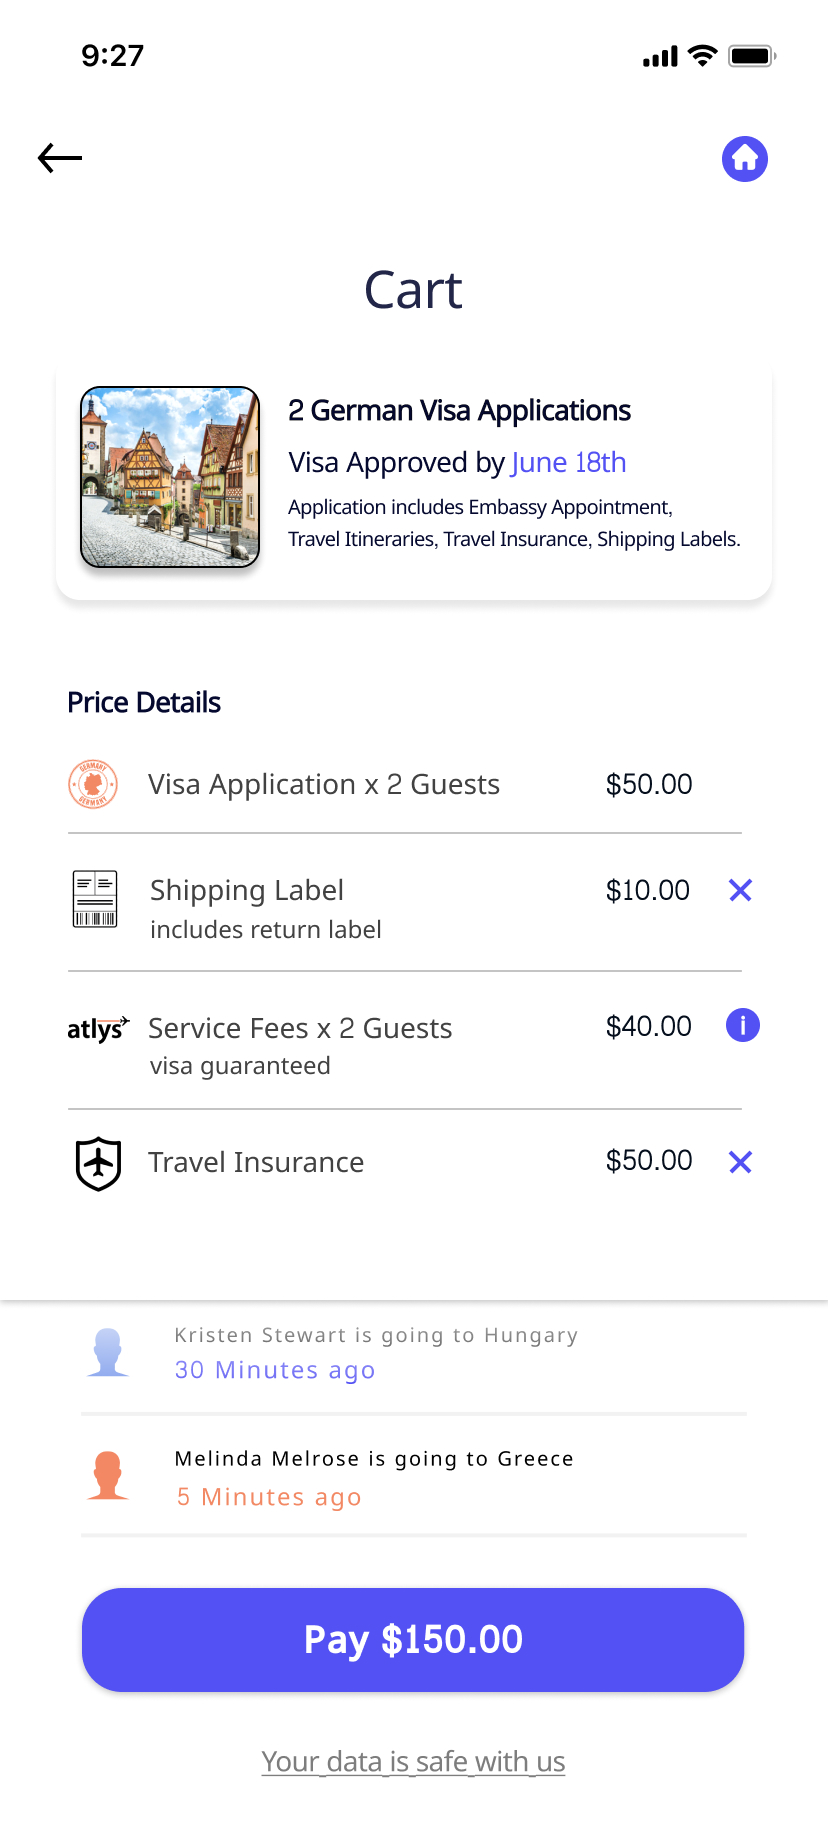Tap the German visa stamp icon
Screen dimensions: 828x1838
(x=93, y=784)
